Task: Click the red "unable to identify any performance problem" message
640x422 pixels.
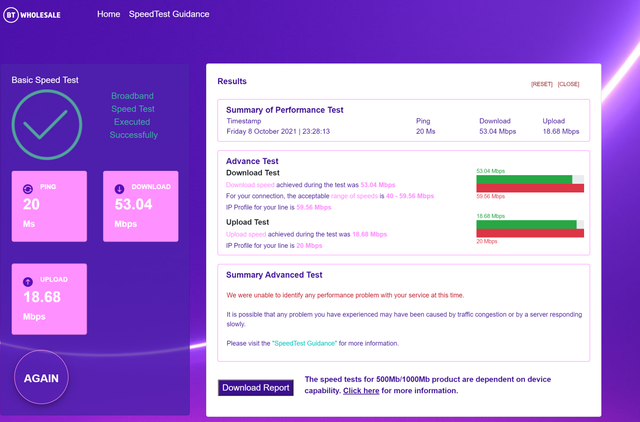Action: (345, 295)
